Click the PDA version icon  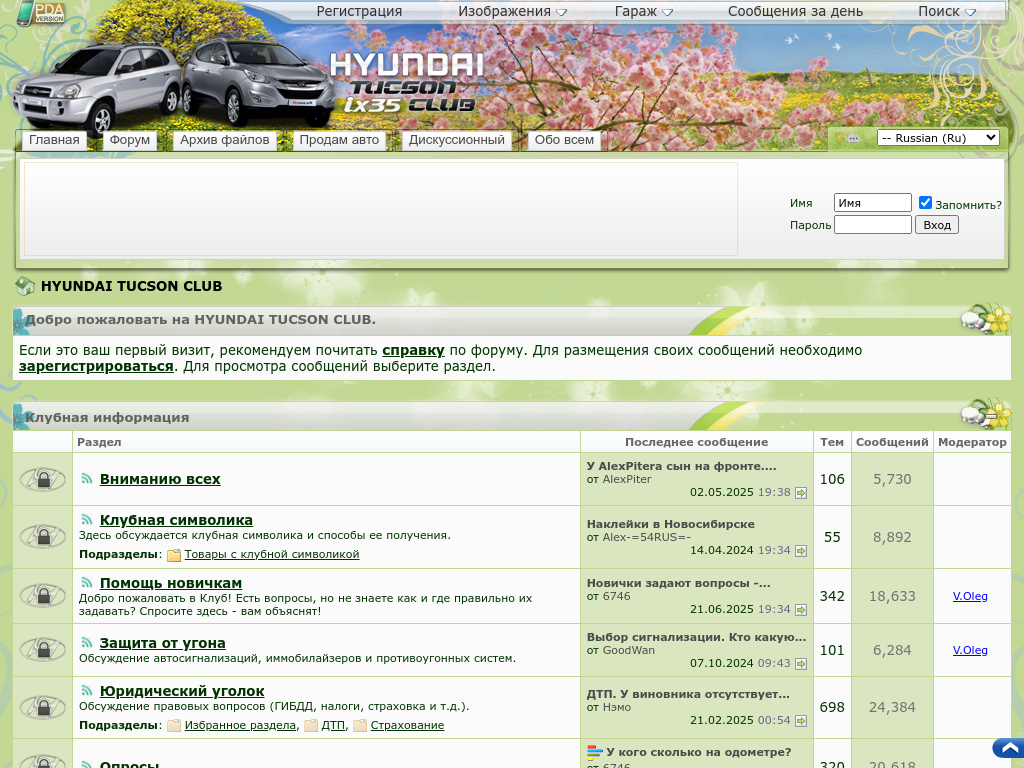41,13
